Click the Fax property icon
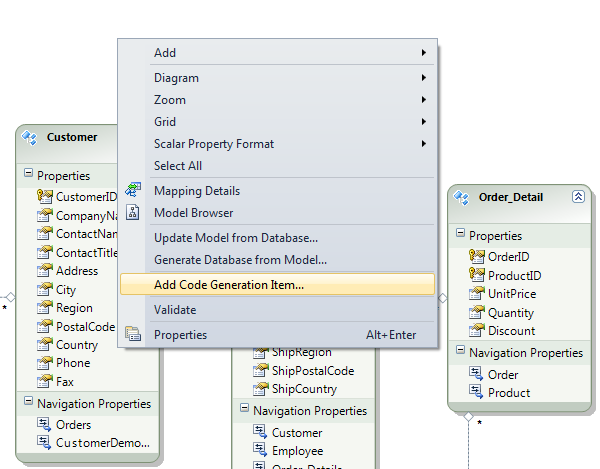The image size is (600, 469). click(45, 381)
